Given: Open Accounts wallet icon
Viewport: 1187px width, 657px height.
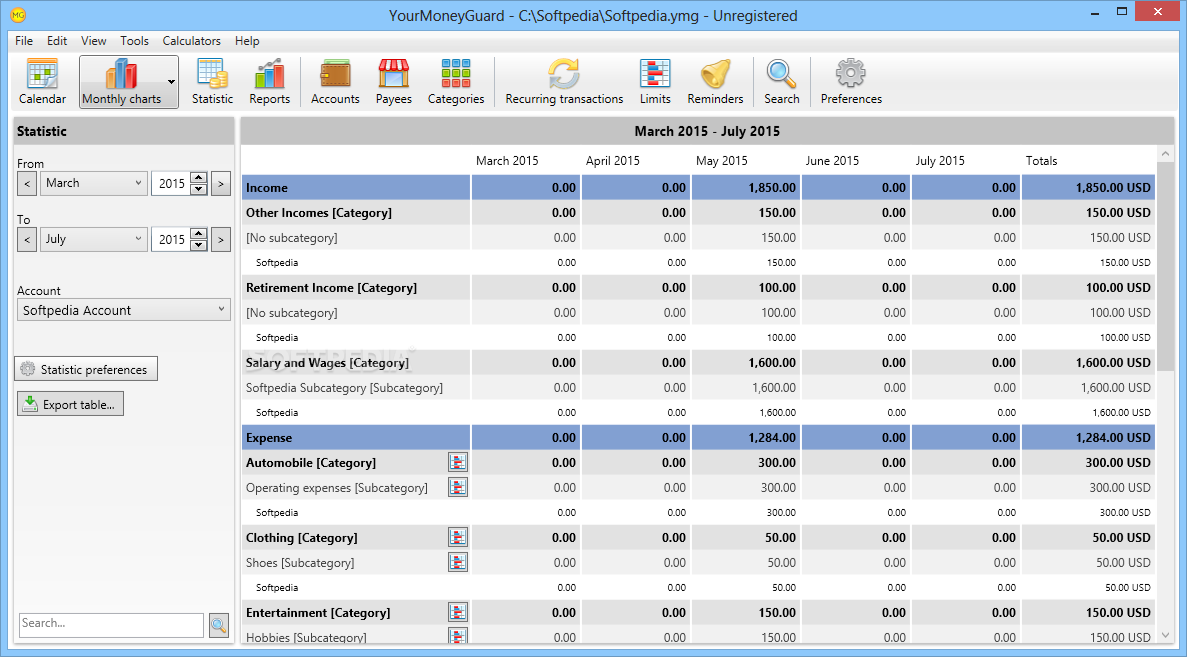Looking at the screenshot, I should [x=335, y=82].
